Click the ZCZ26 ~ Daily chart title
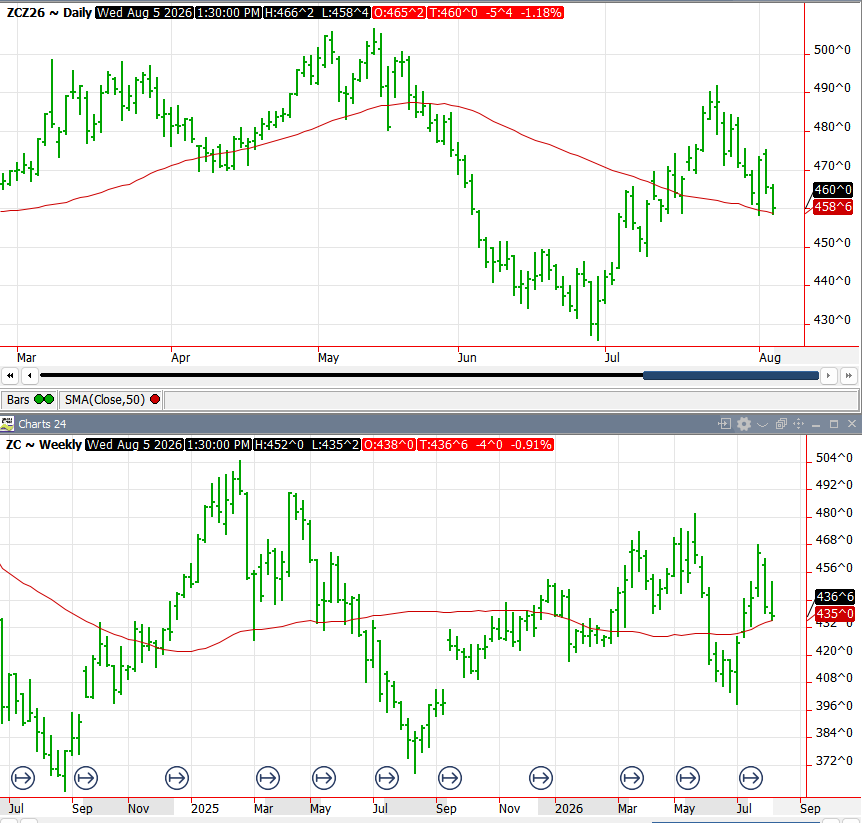862x823 pixels. tap(49, 13)
